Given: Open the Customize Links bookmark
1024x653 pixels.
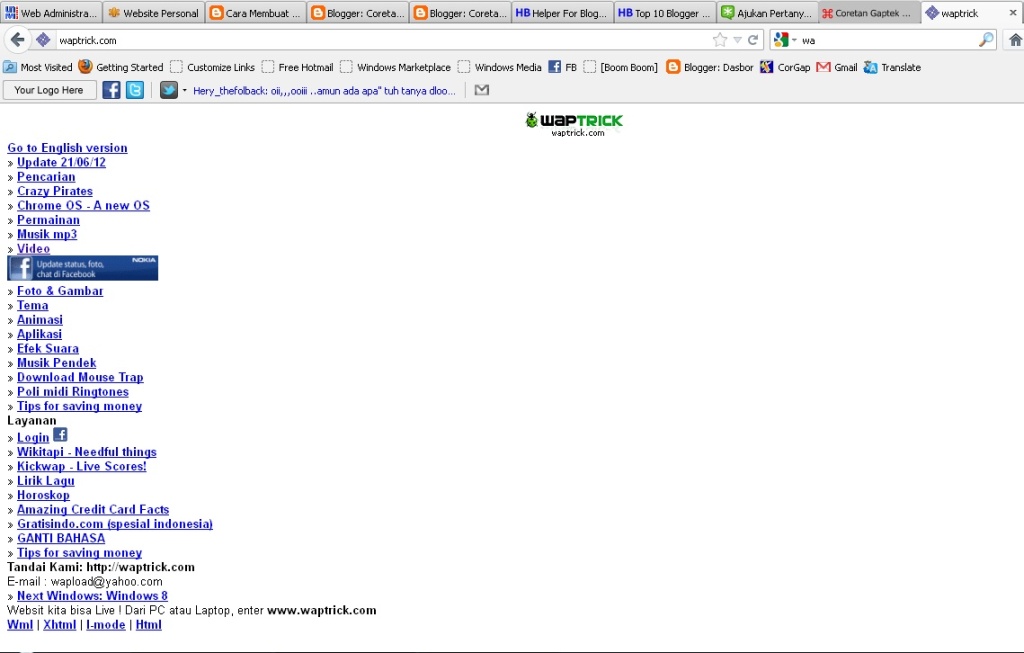Looking at the screenshot, I should click(212, 67).
